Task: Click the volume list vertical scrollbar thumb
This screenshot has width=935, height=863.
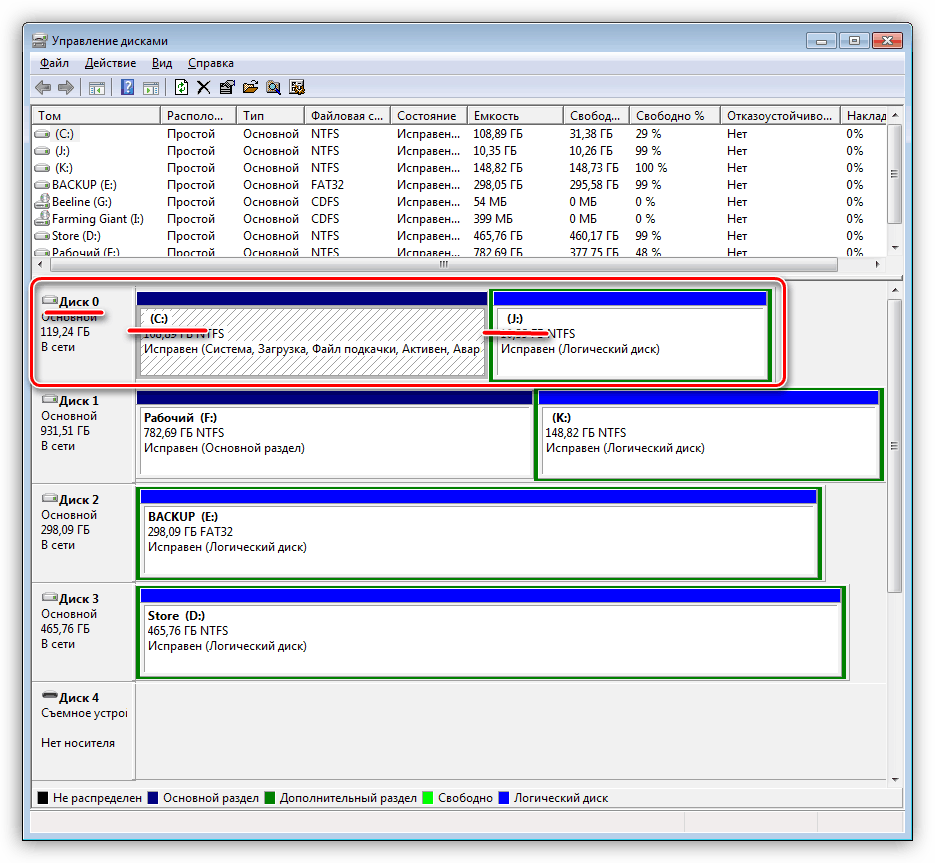Action: 894,174
